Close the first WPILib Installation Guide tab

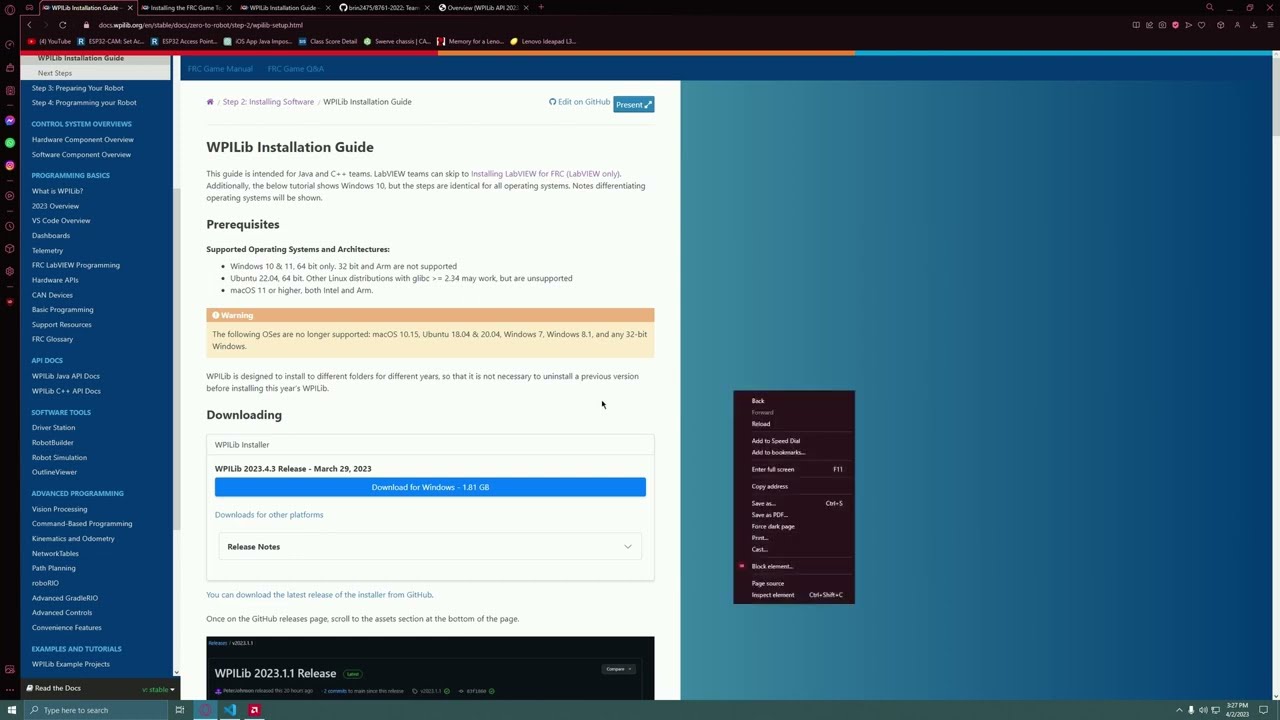click(129, 8)
